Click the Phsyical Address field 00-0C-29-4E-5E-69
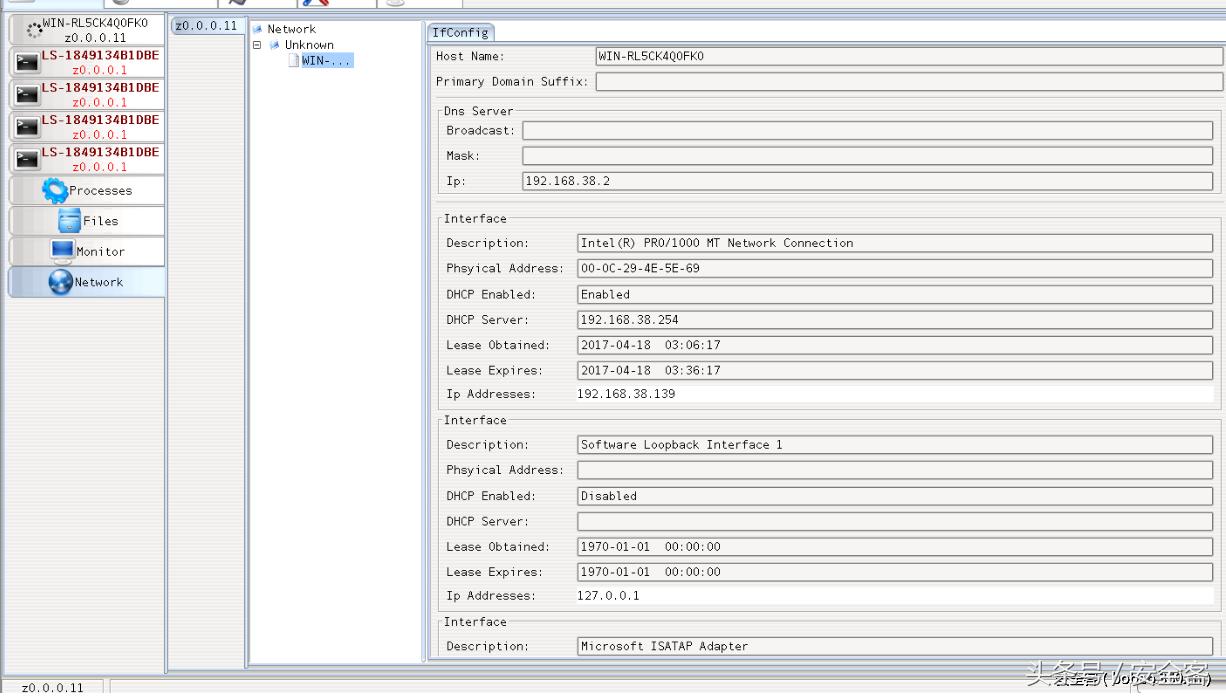Screen dimensions: 1226x697 895,269
